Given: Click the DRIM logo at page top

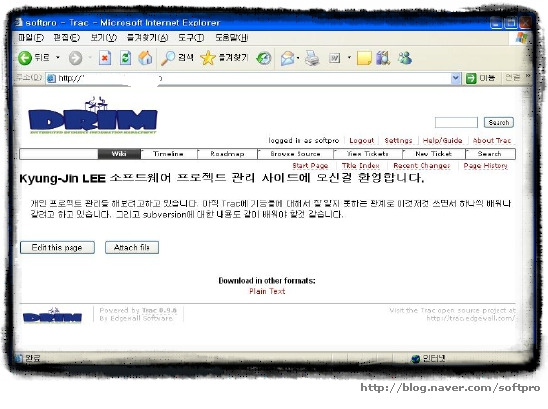Looking at the screenshot, I should point(93,115).
